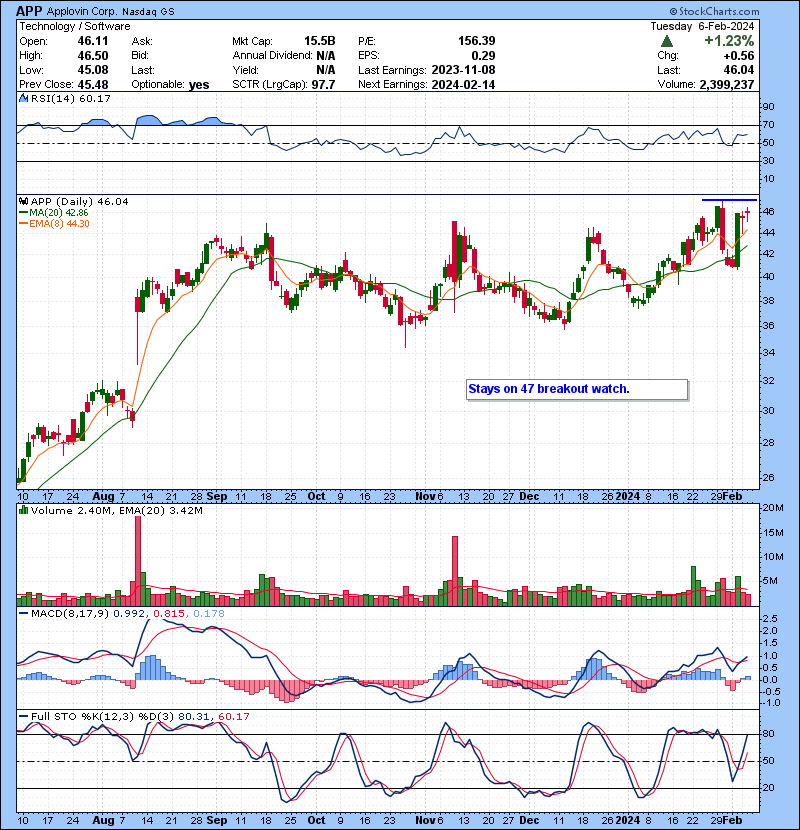Click the 15M mark on volume axis

pos(772,532)
